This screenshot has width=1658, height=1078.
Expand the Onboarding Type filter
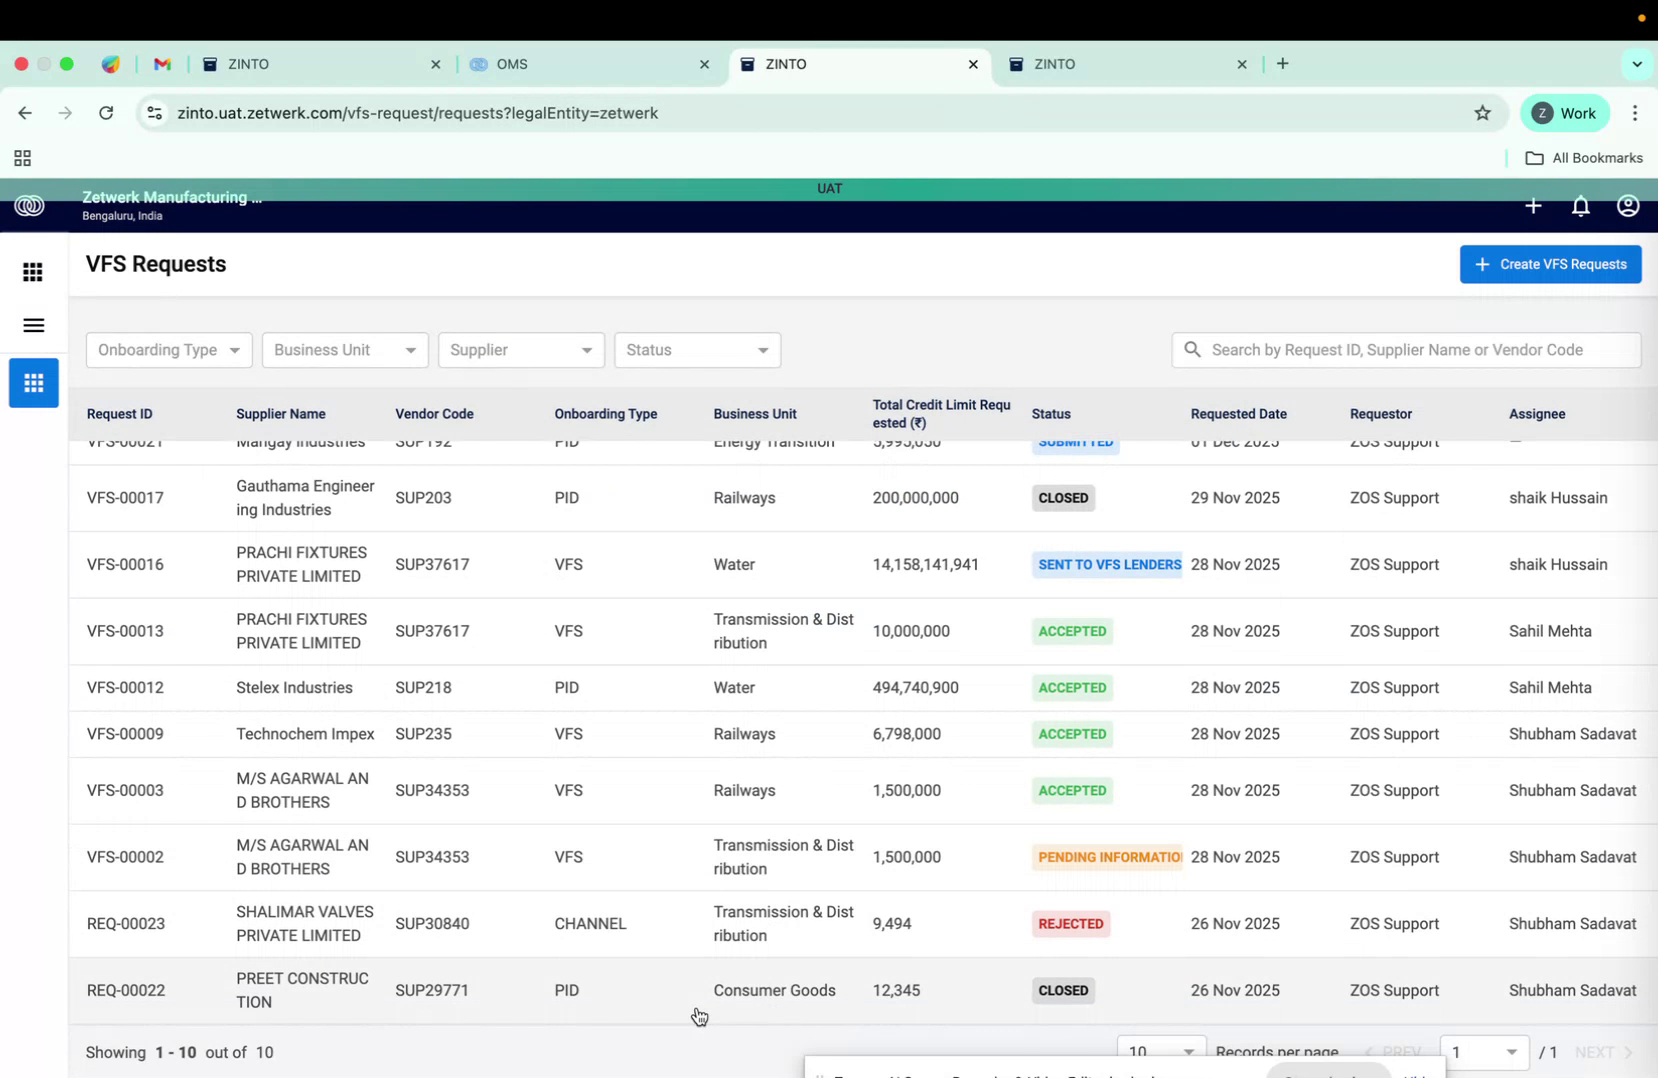168,350
